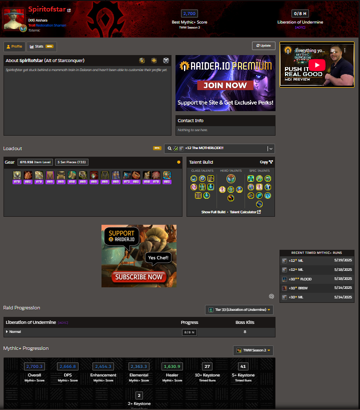Click the Update button
This screenshot has width=360, height=410.
(x=264, y=46)
